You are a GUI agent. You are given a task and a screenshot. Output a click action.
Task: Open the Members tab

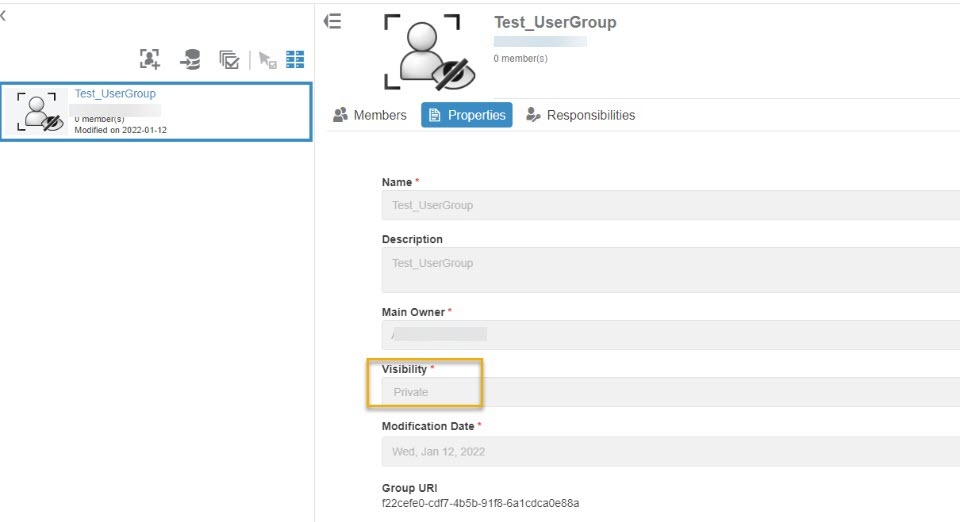(x=370, y=115)
